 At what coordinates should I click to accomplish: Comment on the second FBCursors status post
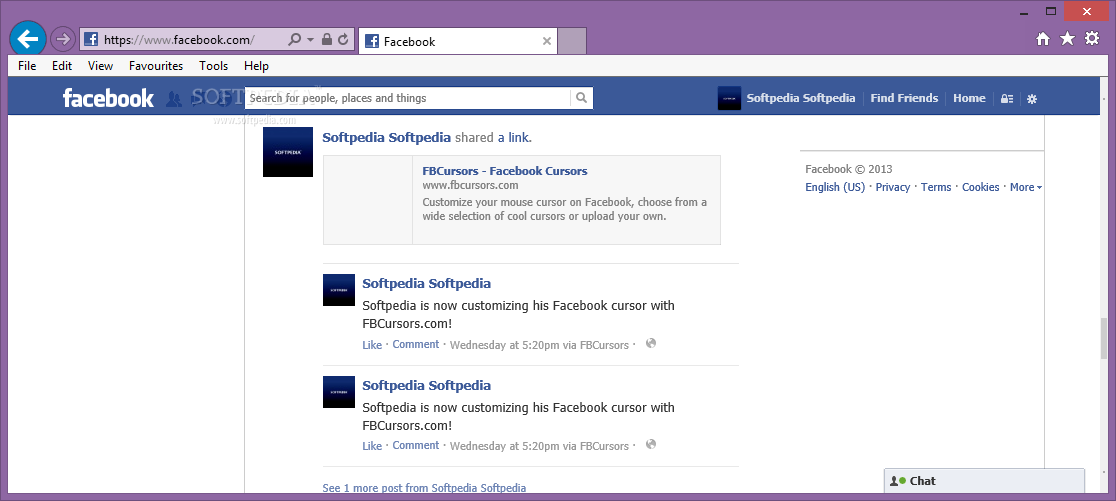click(x=416, y=445)
